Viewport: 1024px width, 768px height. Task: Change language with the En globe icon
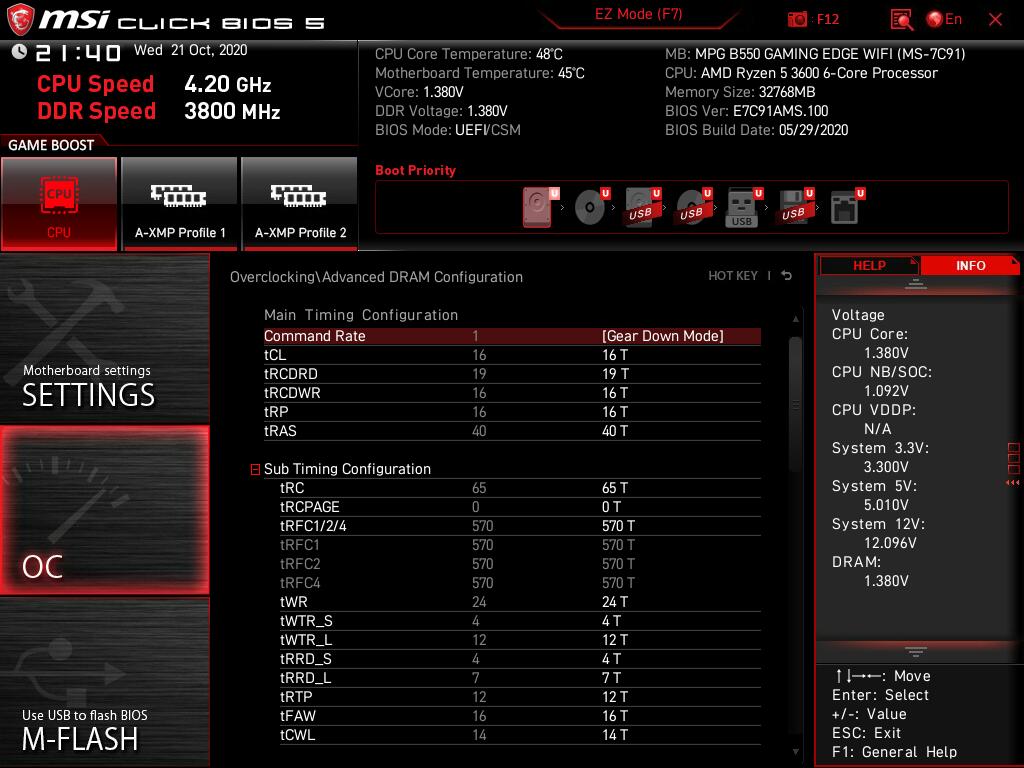pyautogui.click(x=944, y=20)
